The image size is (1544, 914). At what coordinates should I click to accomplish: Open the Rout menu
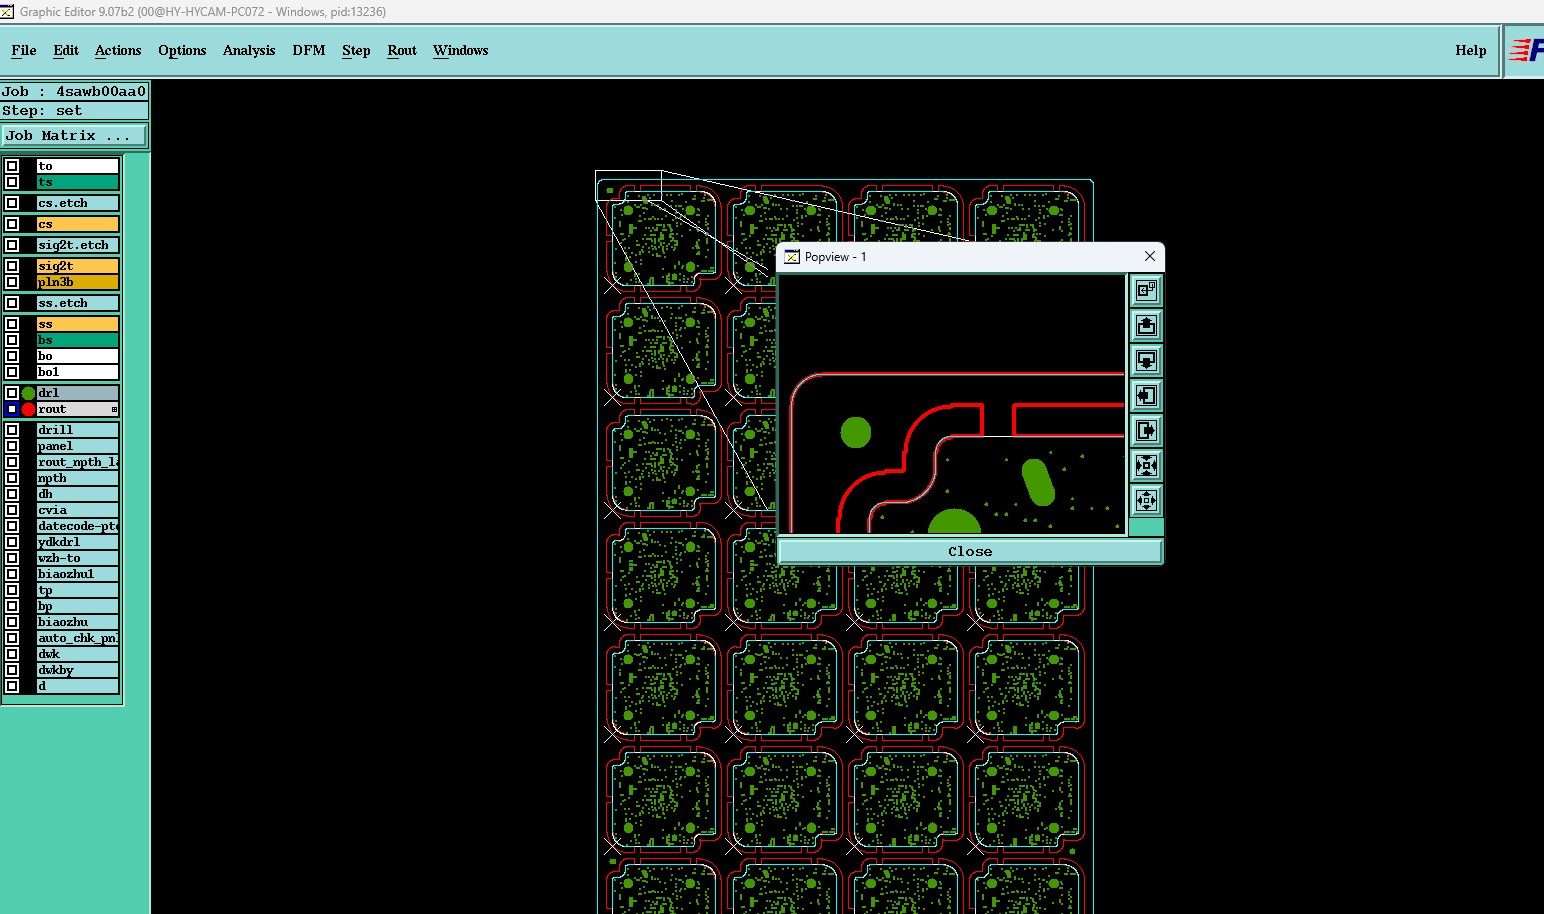point(402,50)
